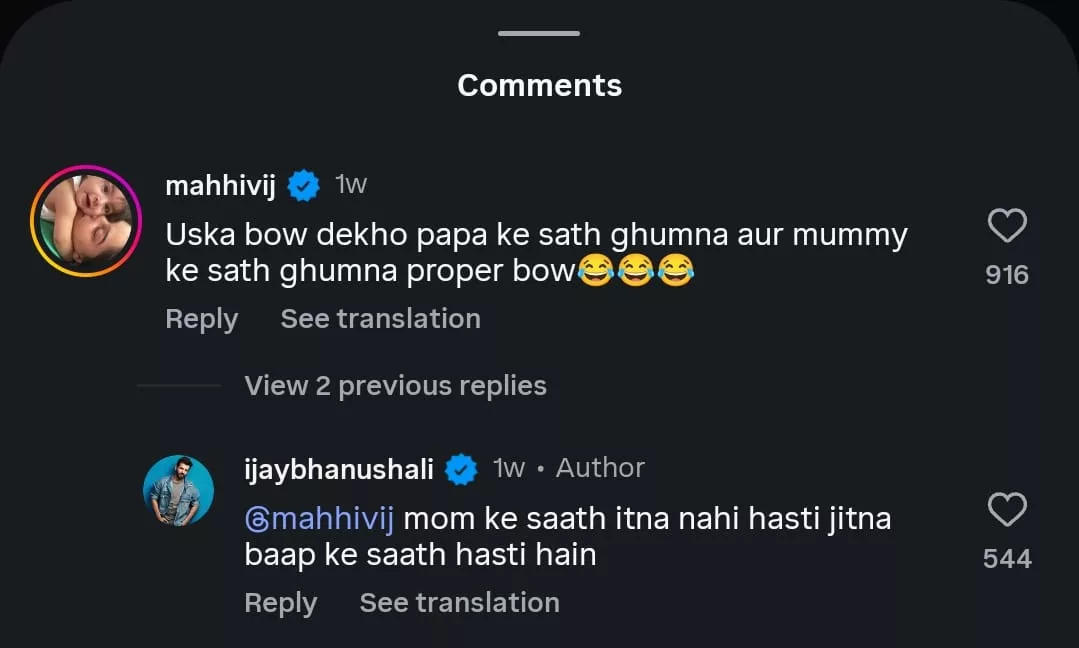Tap the Author label on the reply

point(600,468)
